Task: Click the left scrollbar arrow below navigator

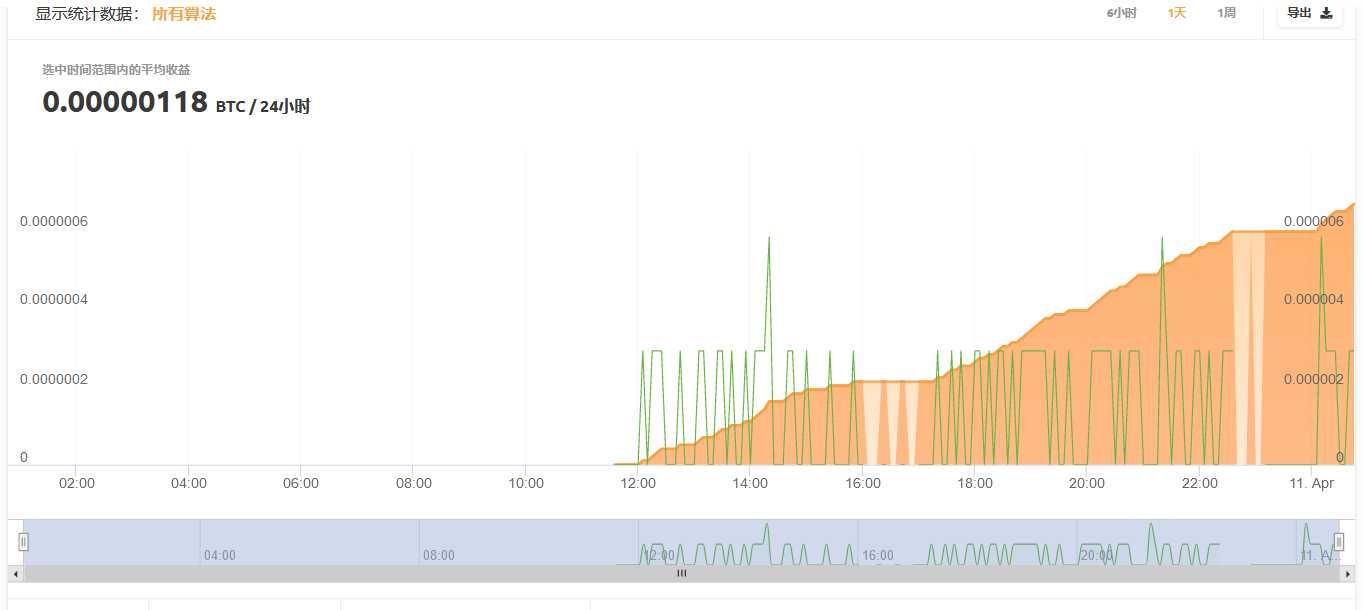Action: click(15, 574)
